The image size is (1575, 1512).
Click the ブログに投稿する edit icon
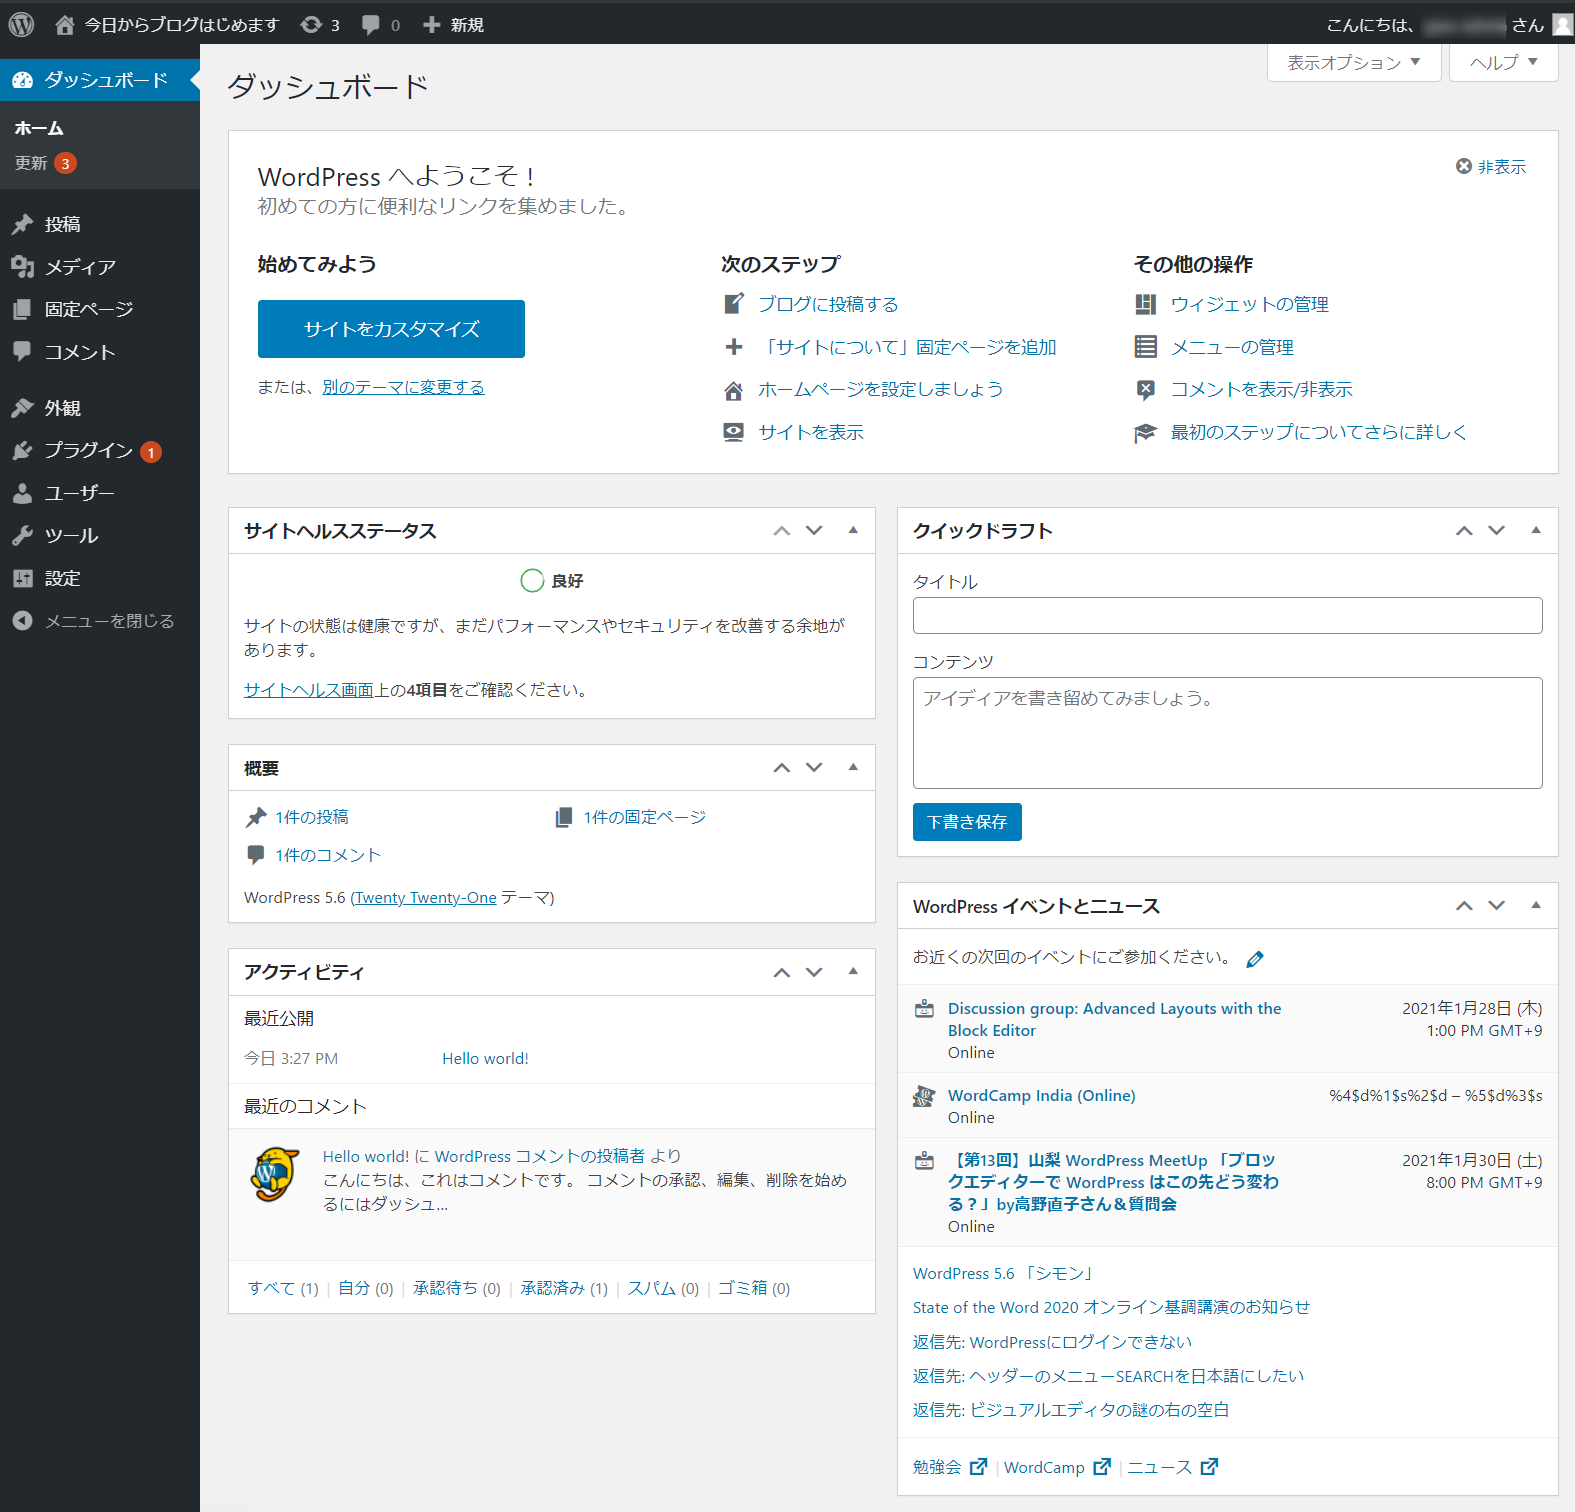click(x=734, y=303)
